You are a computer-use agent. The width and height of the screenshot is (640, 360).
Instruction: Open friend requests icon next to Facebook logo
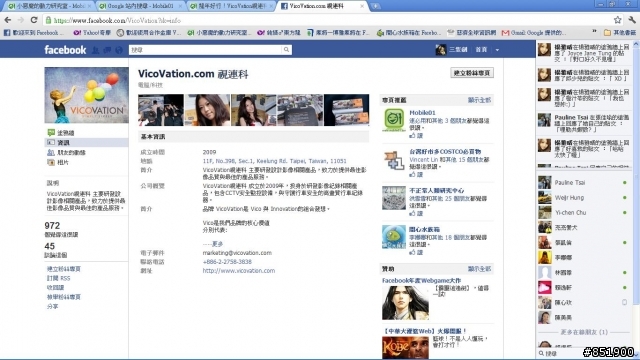point(96,50)
